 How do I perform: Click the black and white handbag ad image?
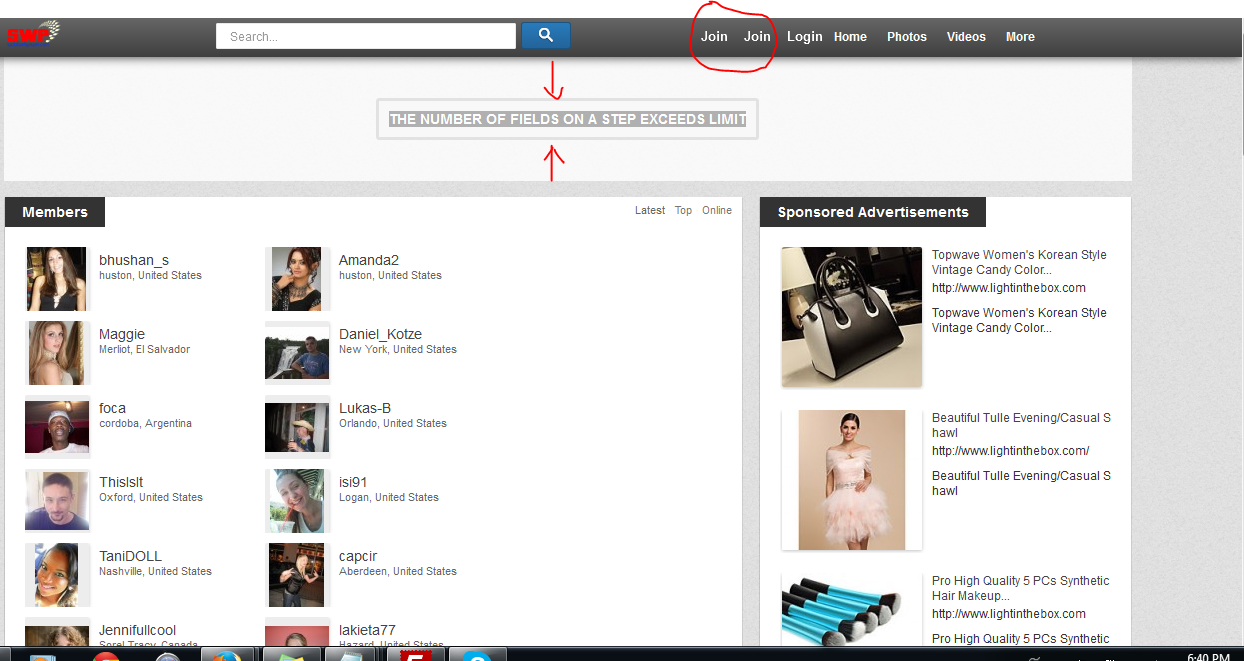click(851, 316)
